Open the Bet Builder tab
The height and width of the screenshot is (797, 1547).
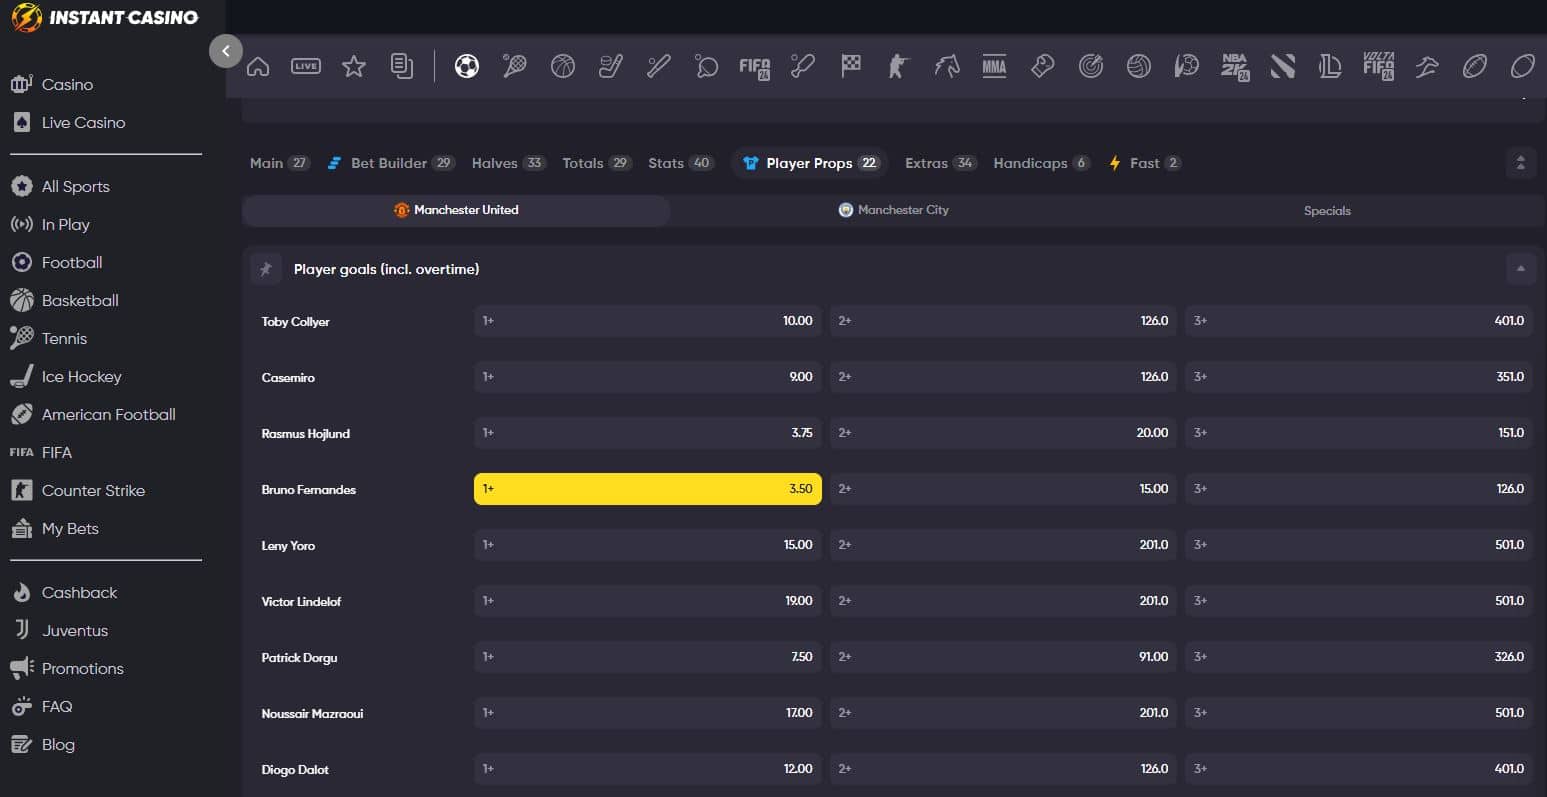392,163
